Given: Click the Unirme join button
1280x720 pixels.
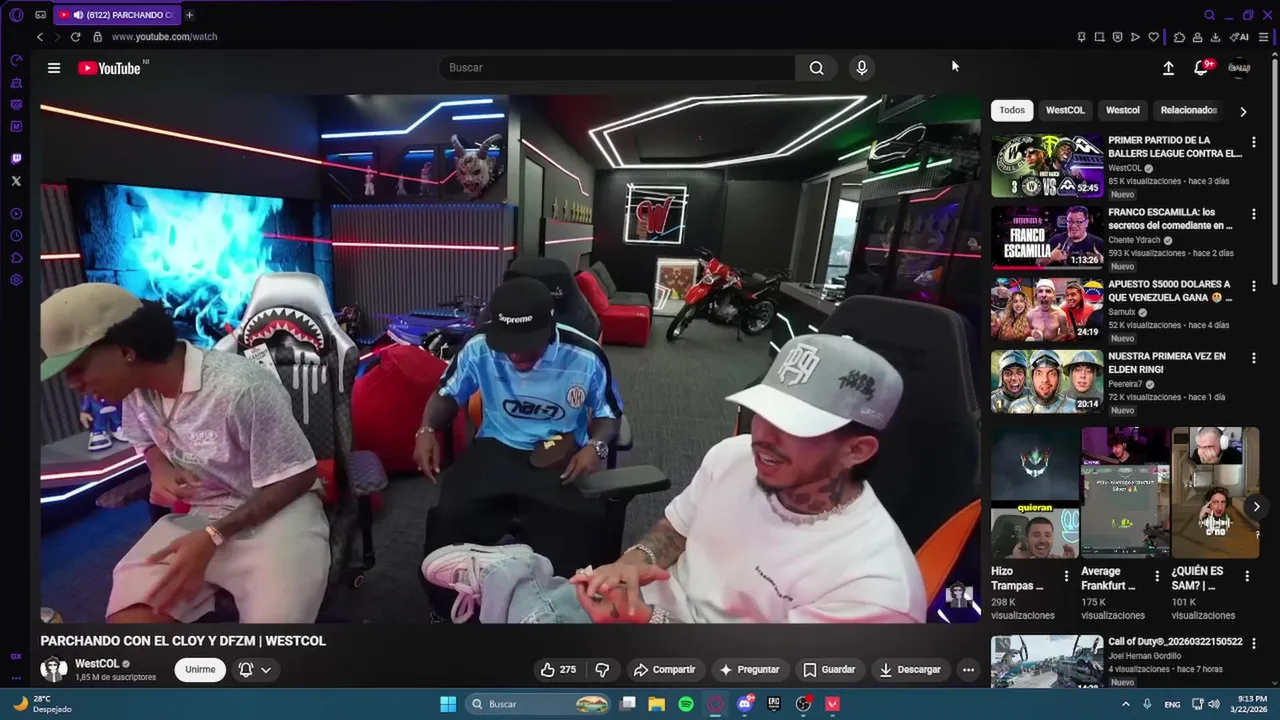Looking at the screenshot, I should click(200, 670).
